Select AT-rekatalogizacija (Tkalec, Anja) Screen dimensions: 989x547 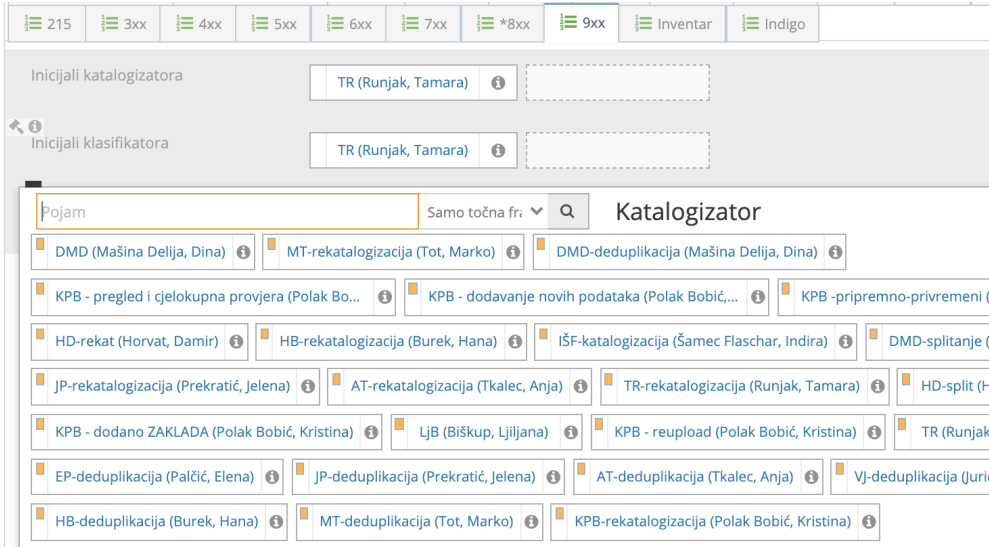(457, 386)
